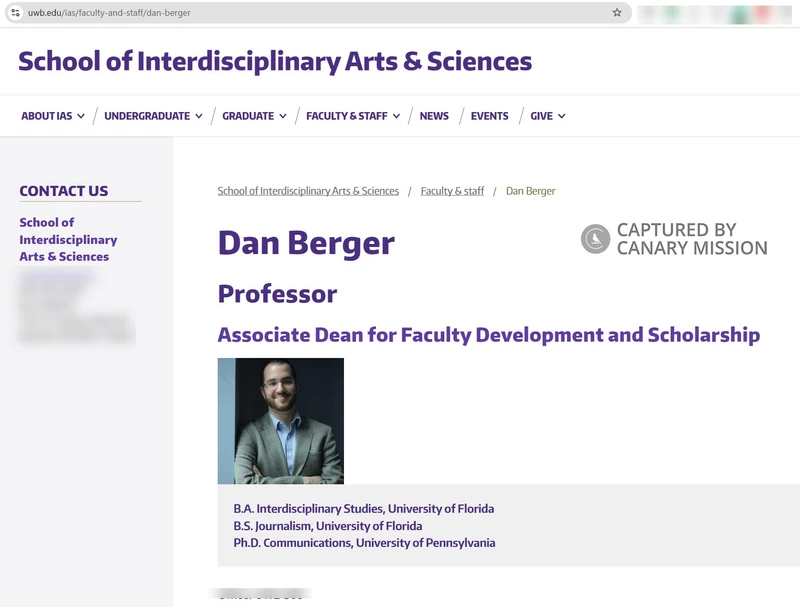Image resolution: width=800 pixels, height=607 pixels.
Task: Expand the Graduate menu
Action: [x=254, y=116]
